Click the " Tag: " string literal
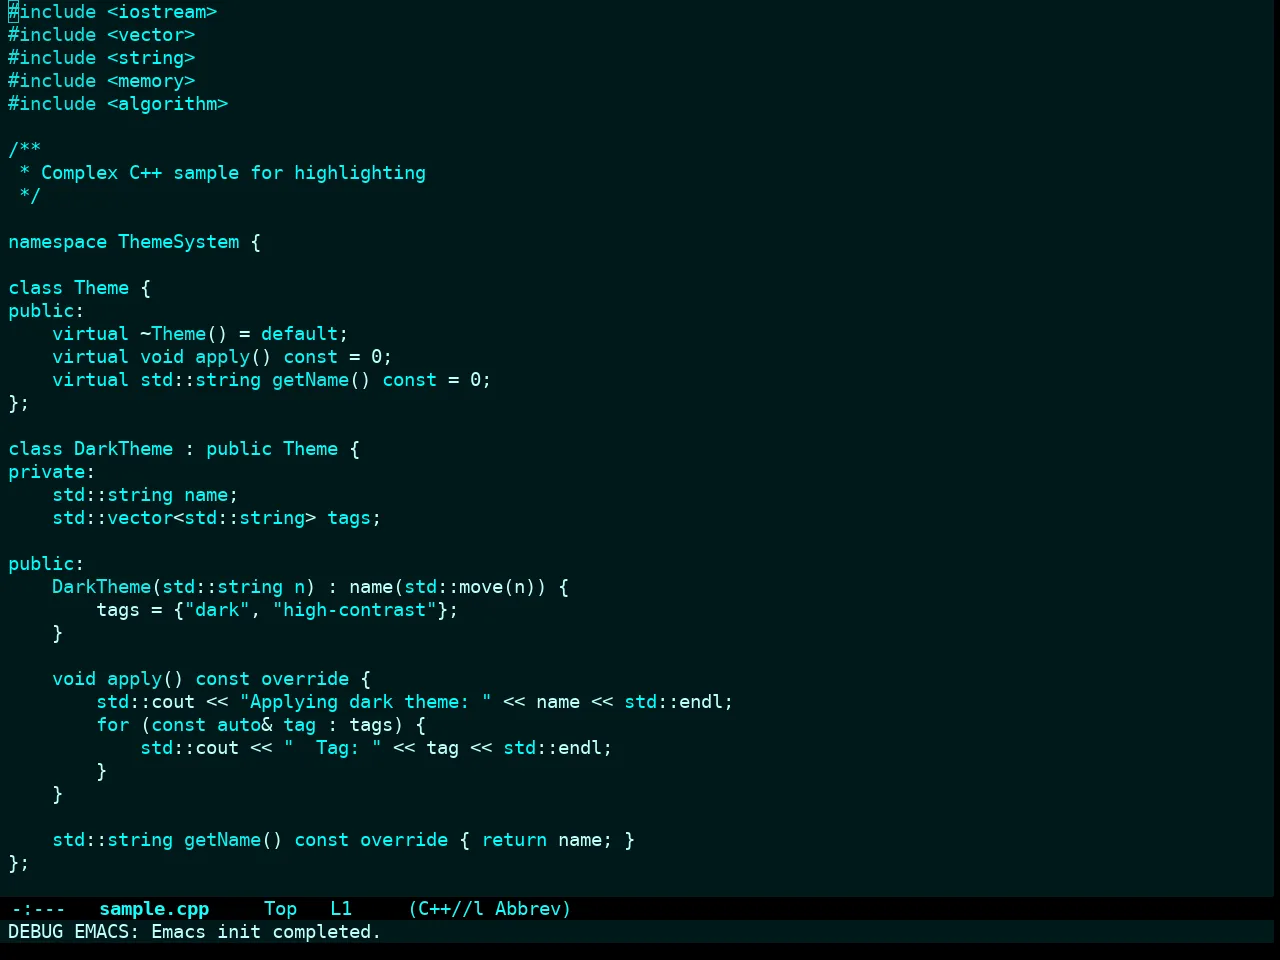This screenshot has height=960, width=1280. (332, 748)
